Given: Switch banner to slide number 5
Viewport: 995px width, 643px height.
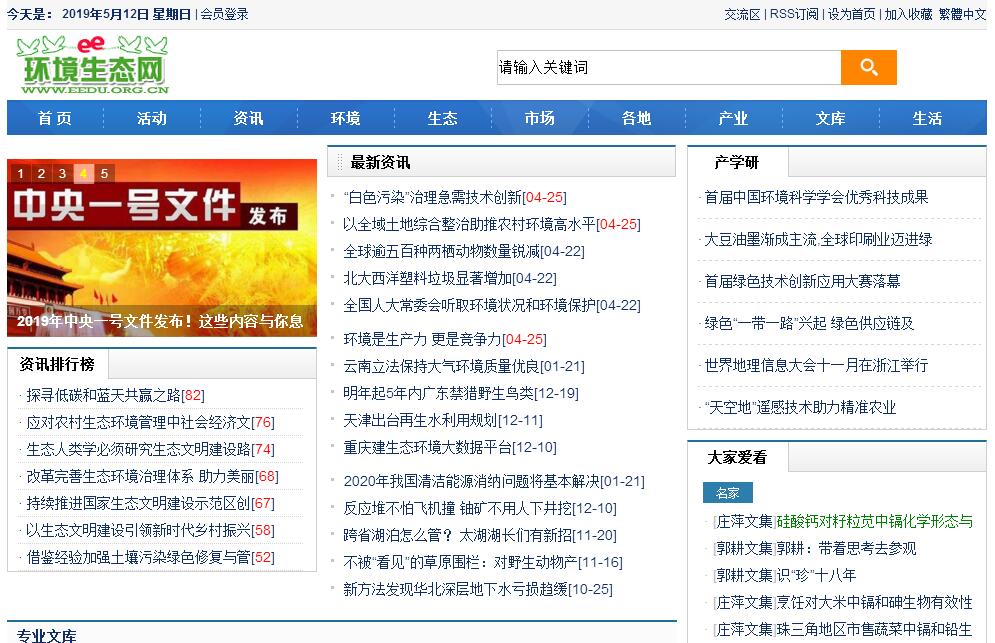Looking at the screenshot, I should click(x=104, y=173).
